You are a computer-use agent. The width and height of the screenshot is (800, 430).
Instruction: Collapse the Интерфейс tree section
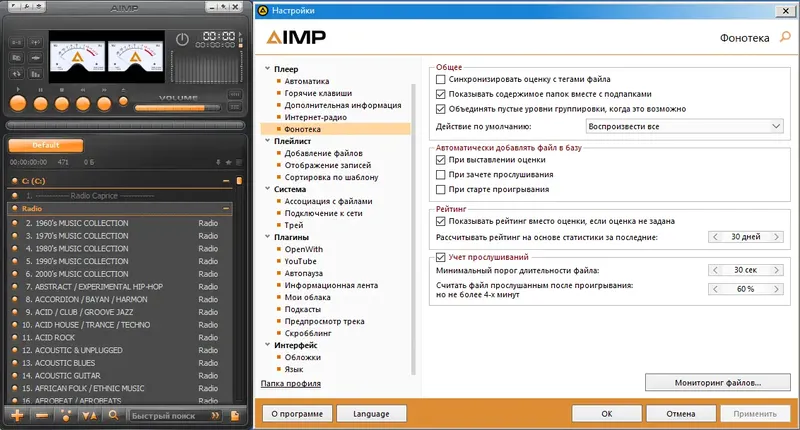click(x=267, y=345)
